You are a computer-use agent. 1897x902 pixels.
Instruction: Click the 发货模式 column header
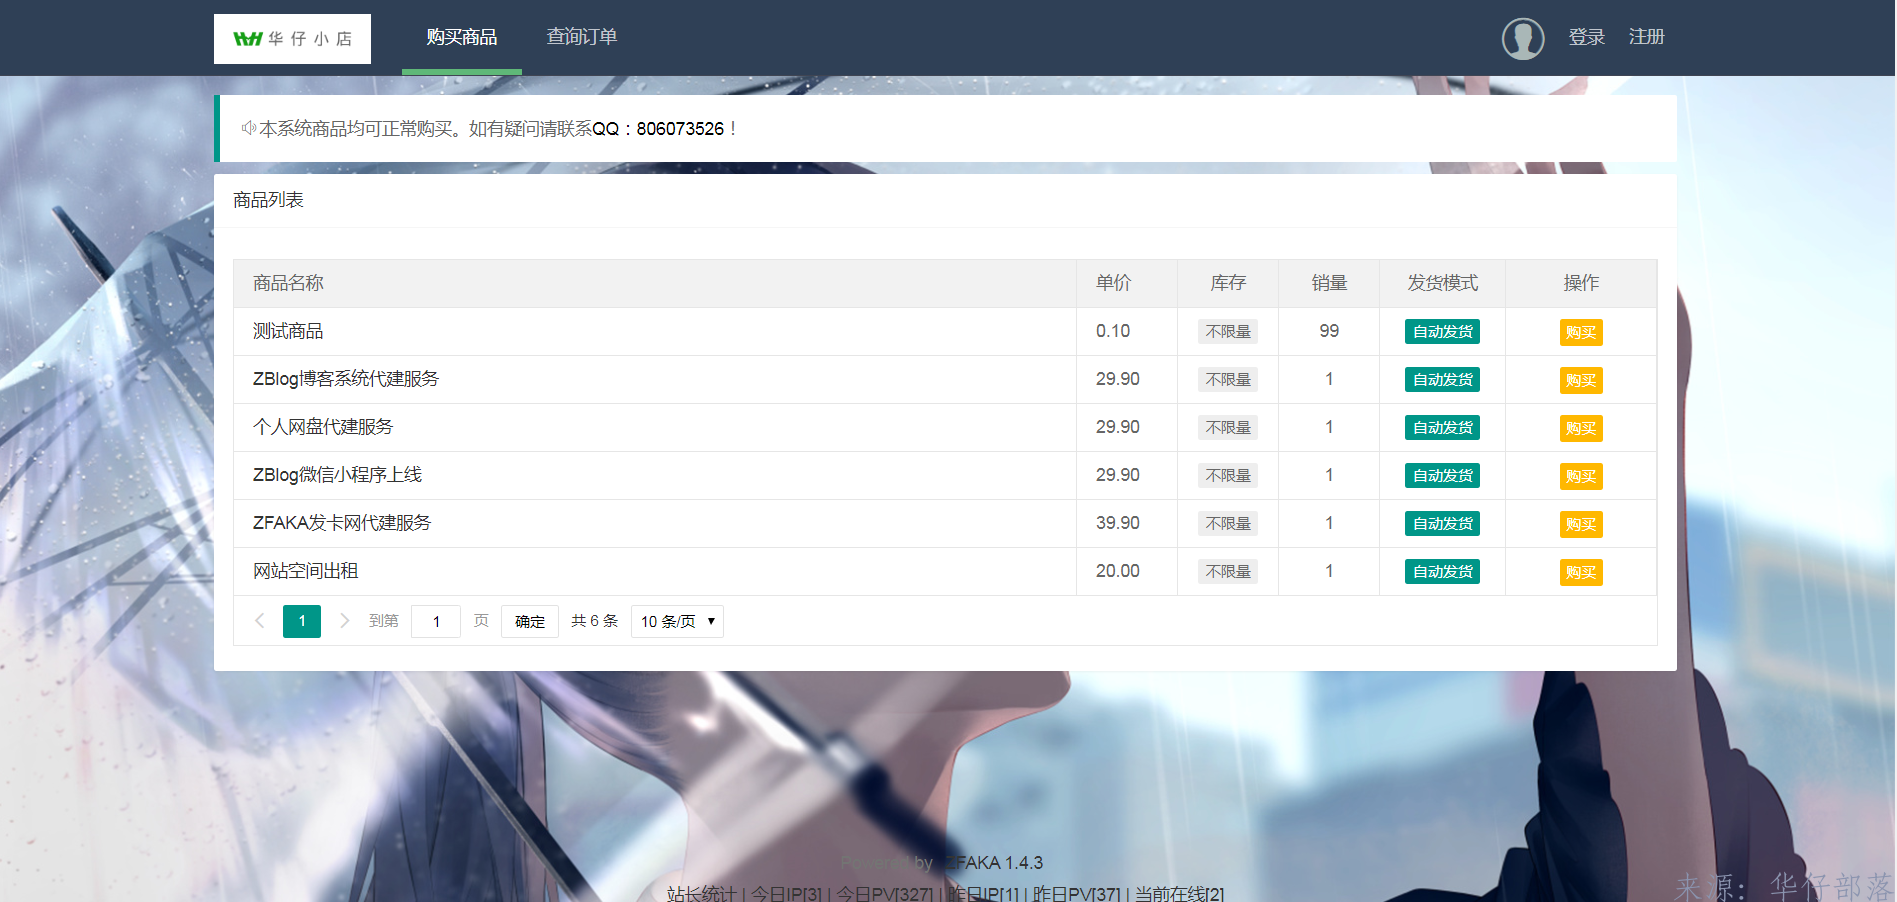click(x=1442, y=283)
